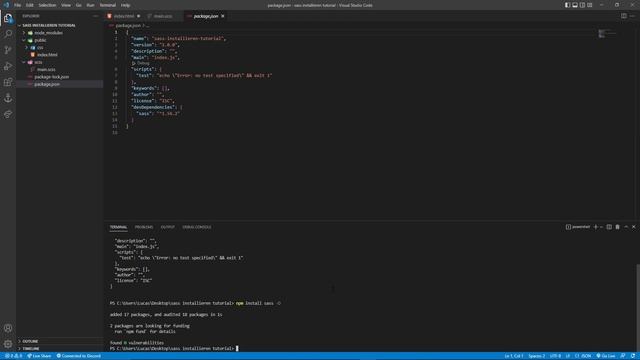This screenshot has width=640, height=360.
Task: Open the Terminal menu
Action: click(108, 5)
